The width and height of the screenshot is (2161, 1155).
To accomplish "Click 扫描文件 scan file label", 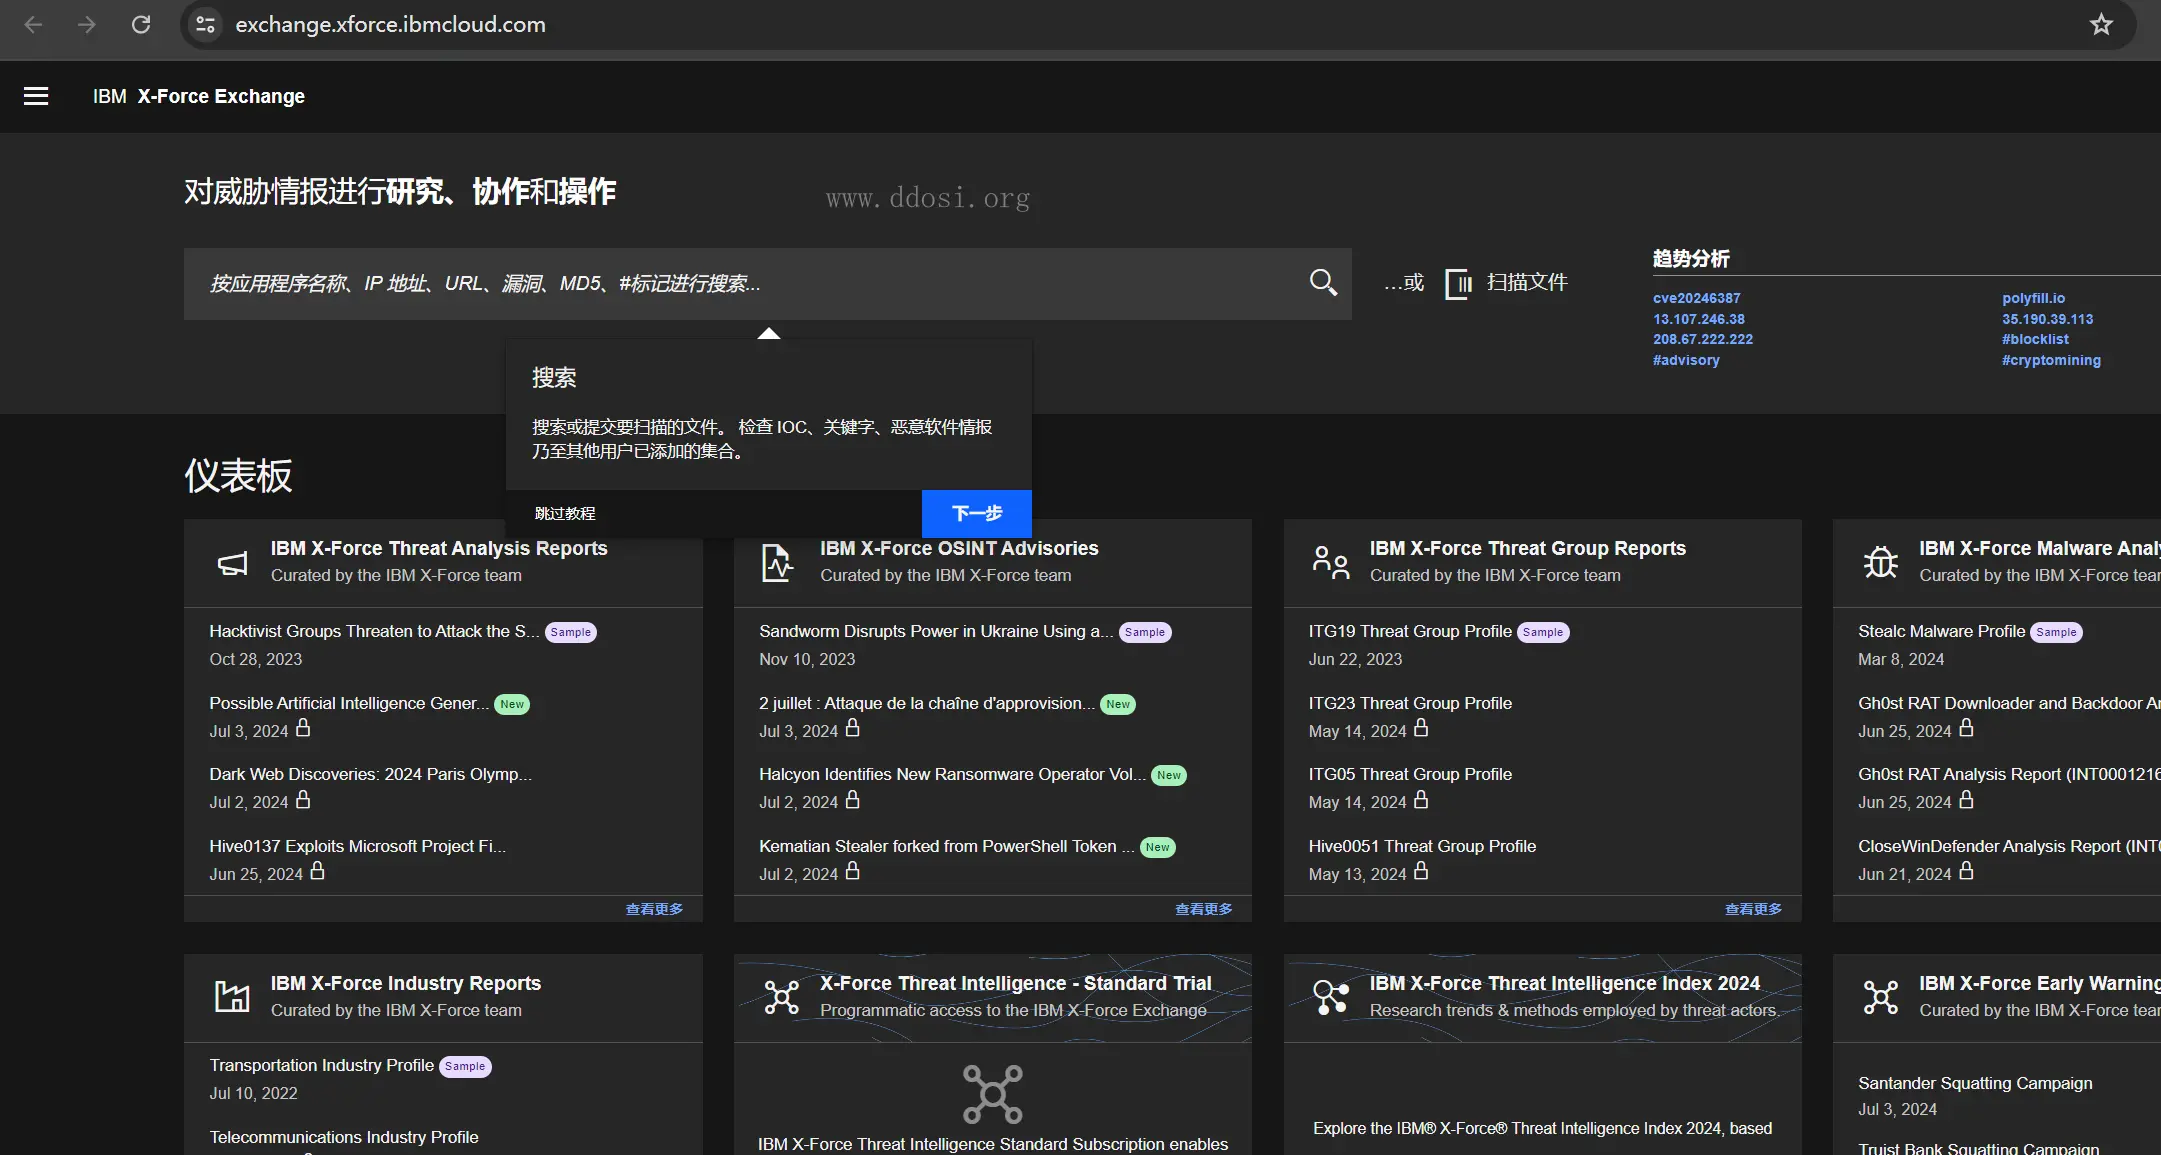I will [1527, 283].
